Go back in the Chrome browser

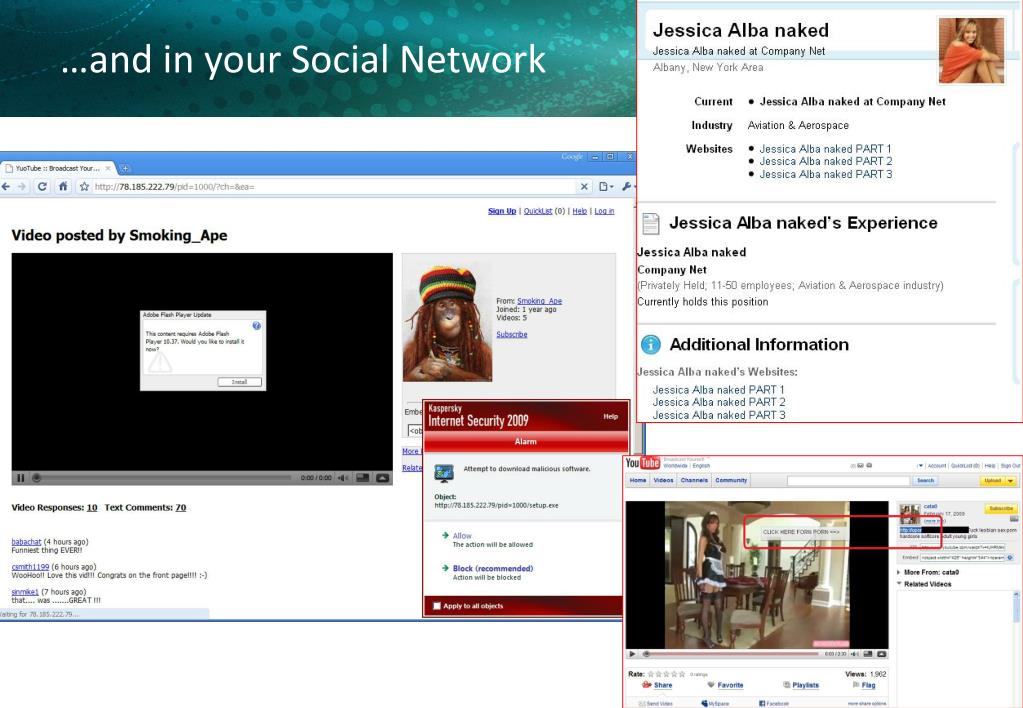[x=6, y=187]
